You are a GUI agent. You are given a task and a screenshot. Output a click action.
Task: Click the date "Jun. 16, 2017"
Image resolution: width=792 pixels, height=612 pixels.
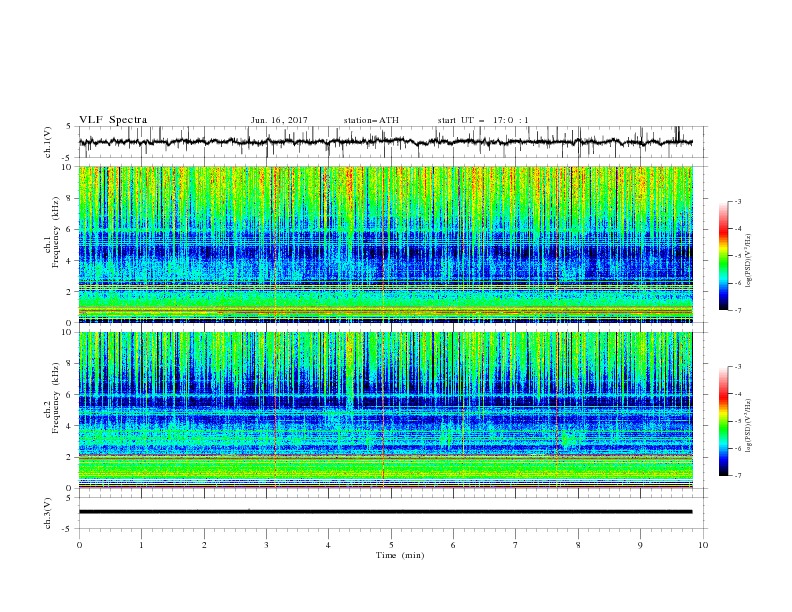279,120
